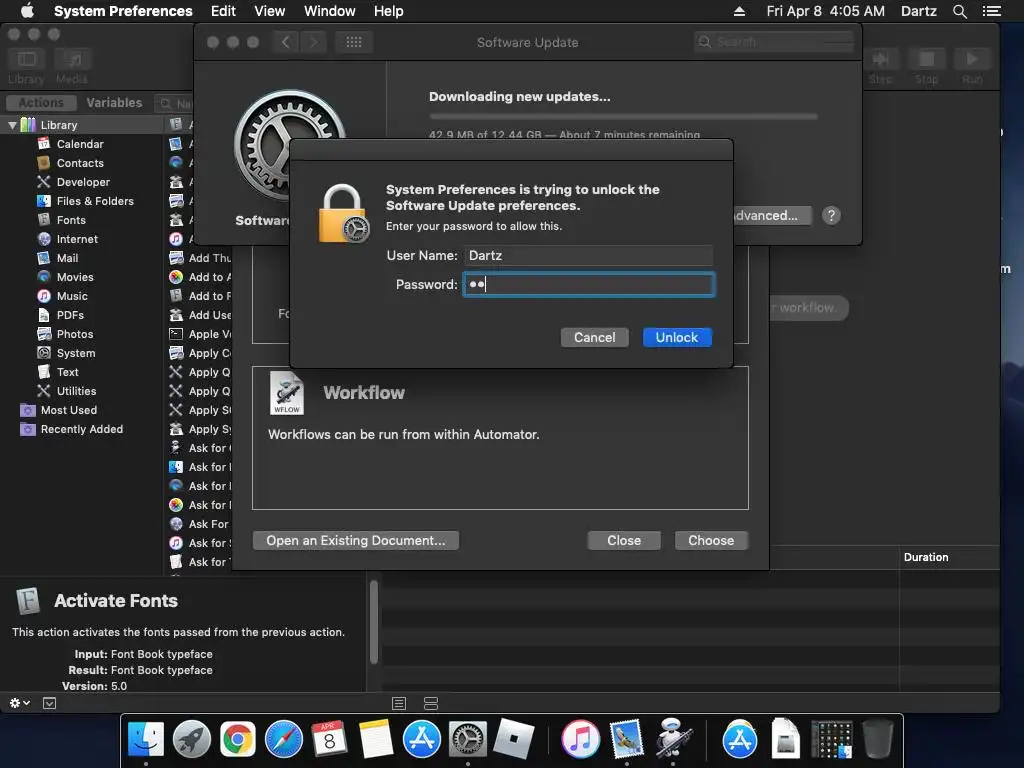
Task: Switch to Actions tab in Automator
Action: [x=41, y=103]
